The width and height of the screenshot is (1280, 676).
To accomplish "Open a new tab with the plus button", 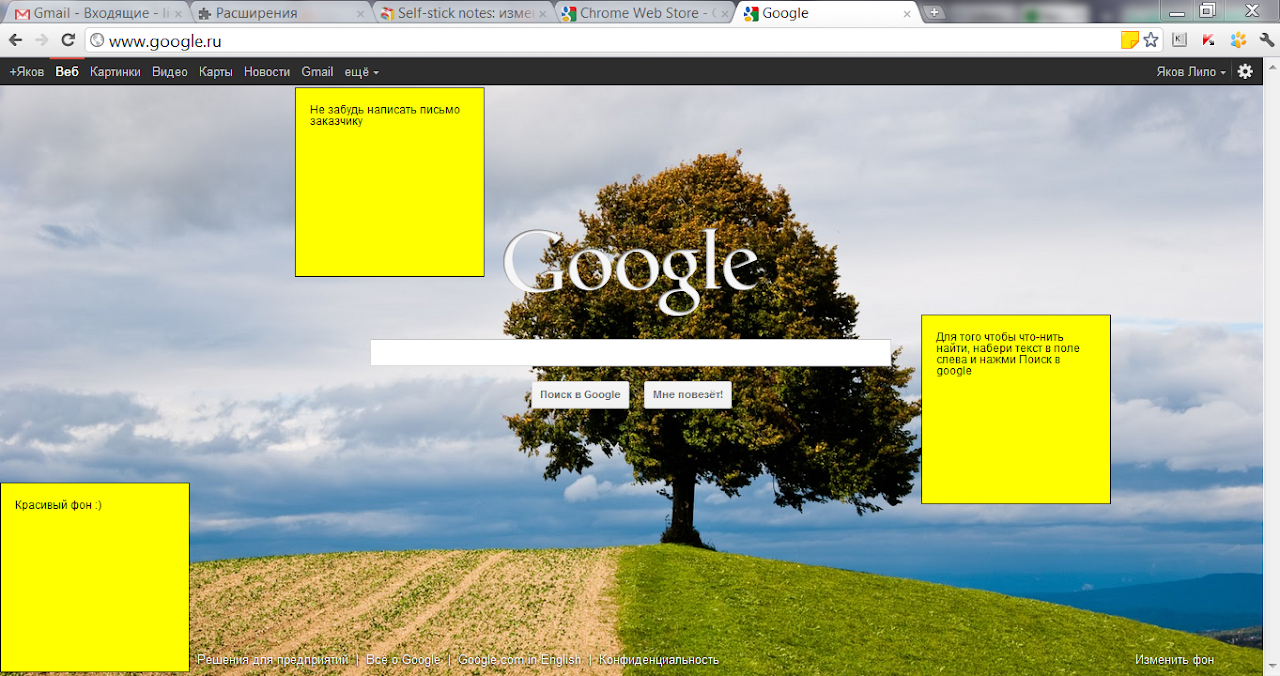I will click(934, 13).
